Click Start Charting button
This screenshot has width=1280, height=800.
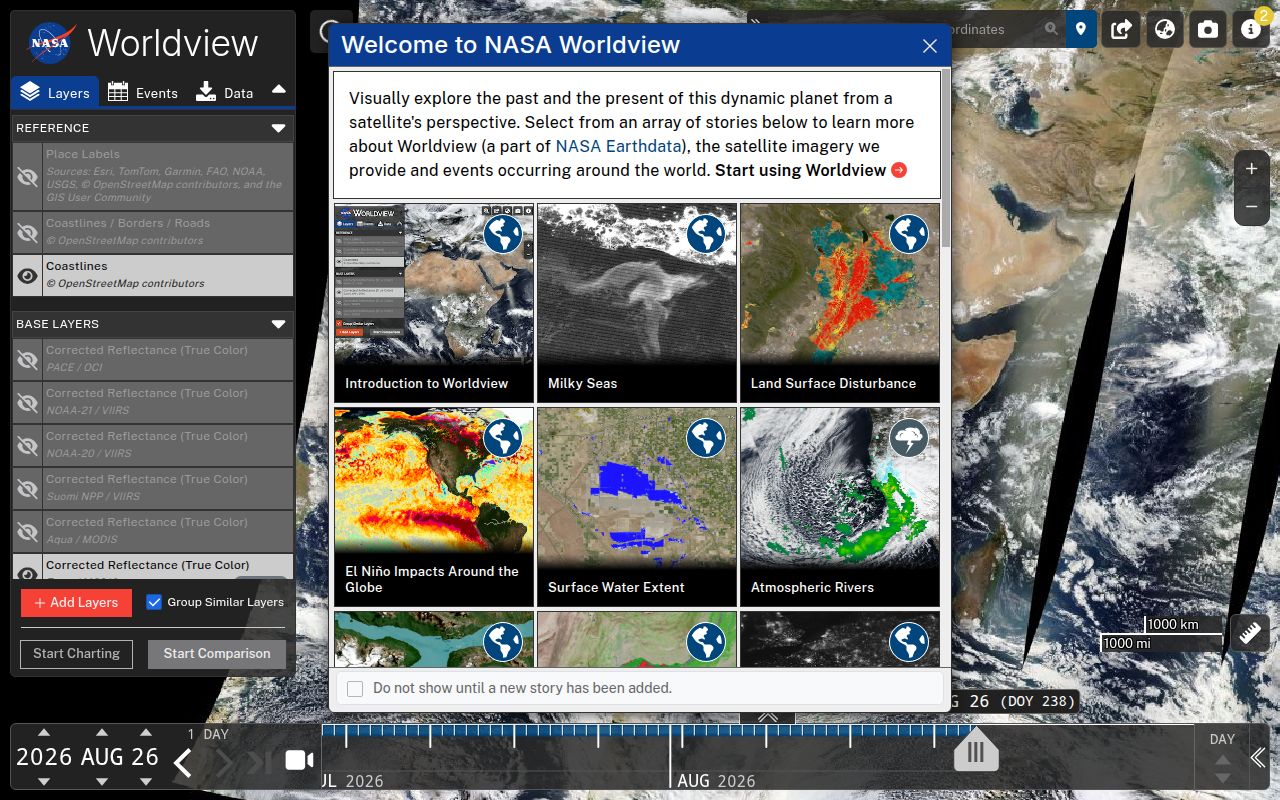(x=76, y=653)
